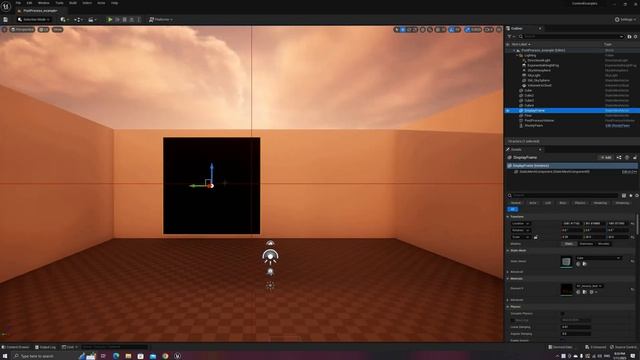The image size is (640, 360).
Task: Open viewport options hamburger menu
Action: (x=4, y=30)
